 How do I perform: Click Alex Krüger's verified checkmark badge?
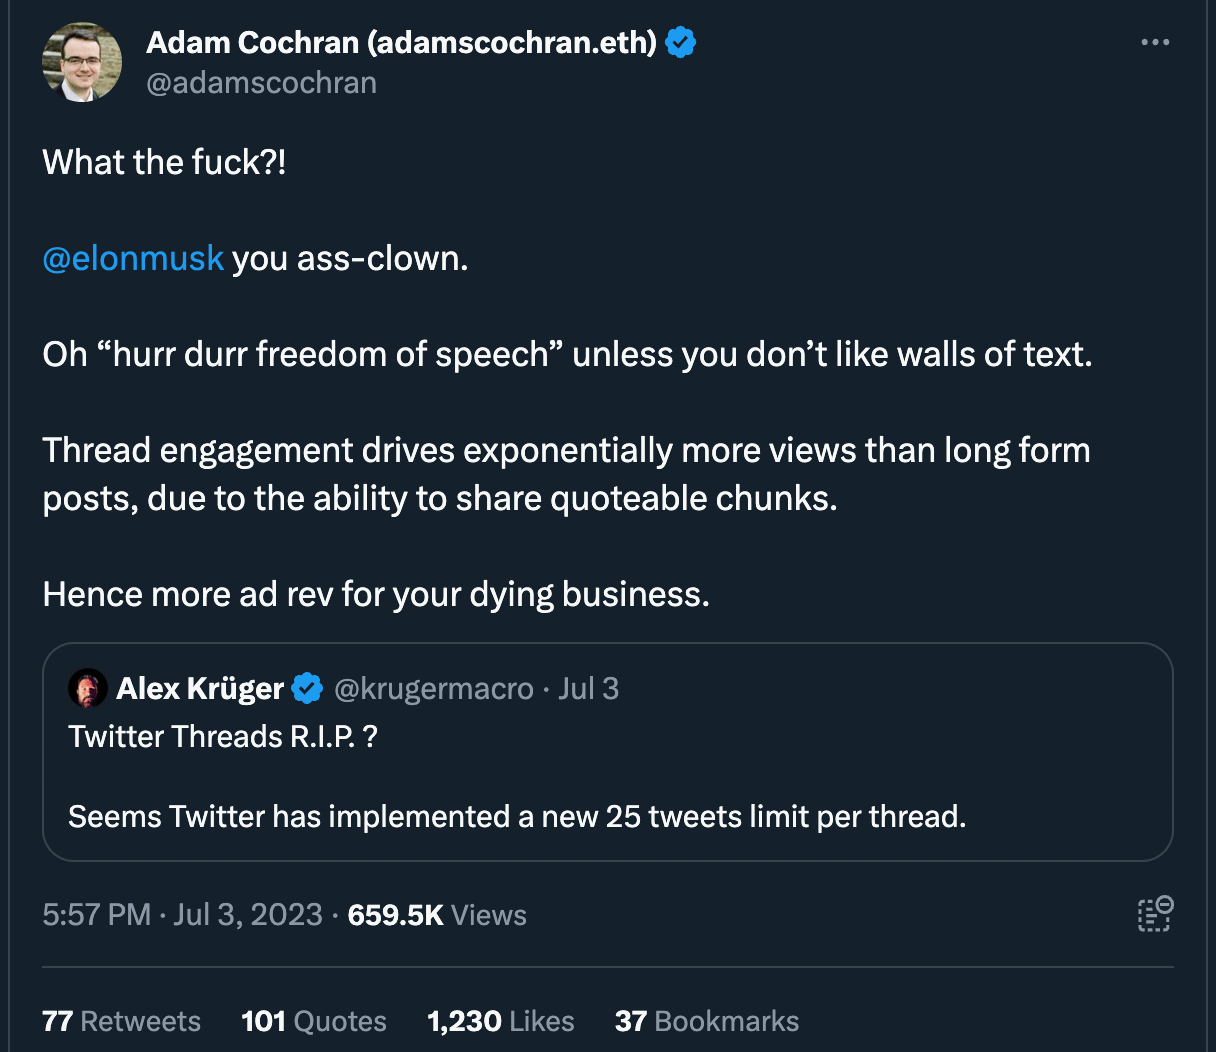click(307, 688)
